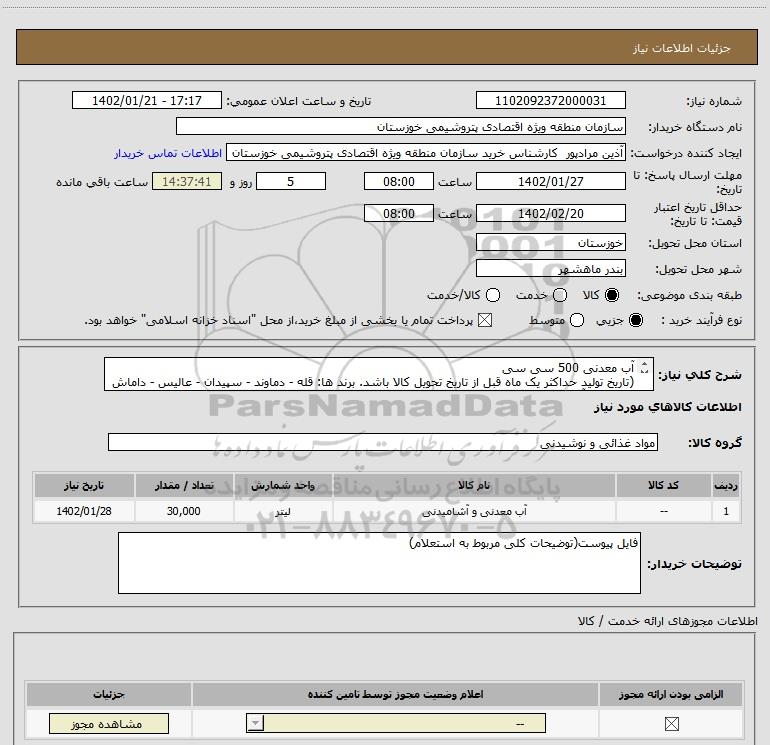Click the اطلاعات کالاهای مورد نیاز heading
This screenshot has width=770, height=745.
(x=668, y=407)
